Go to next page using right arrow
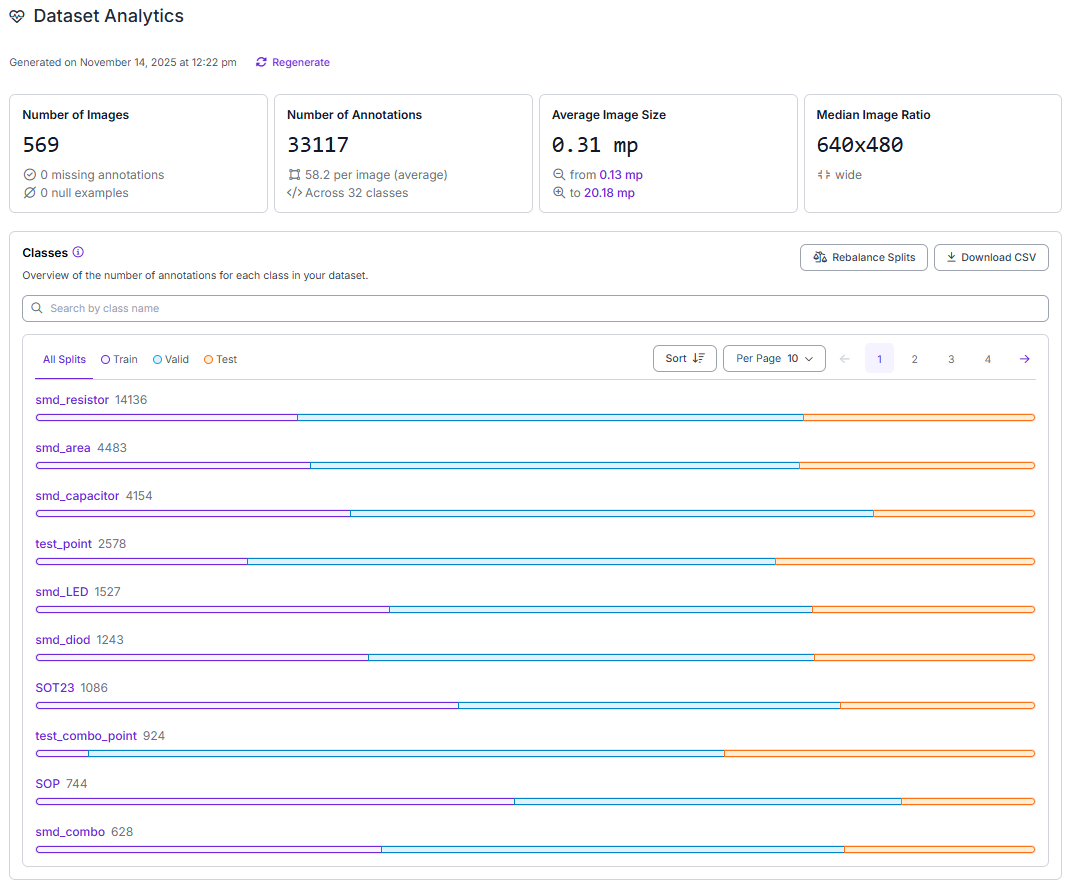 [x=1024, y=359]
